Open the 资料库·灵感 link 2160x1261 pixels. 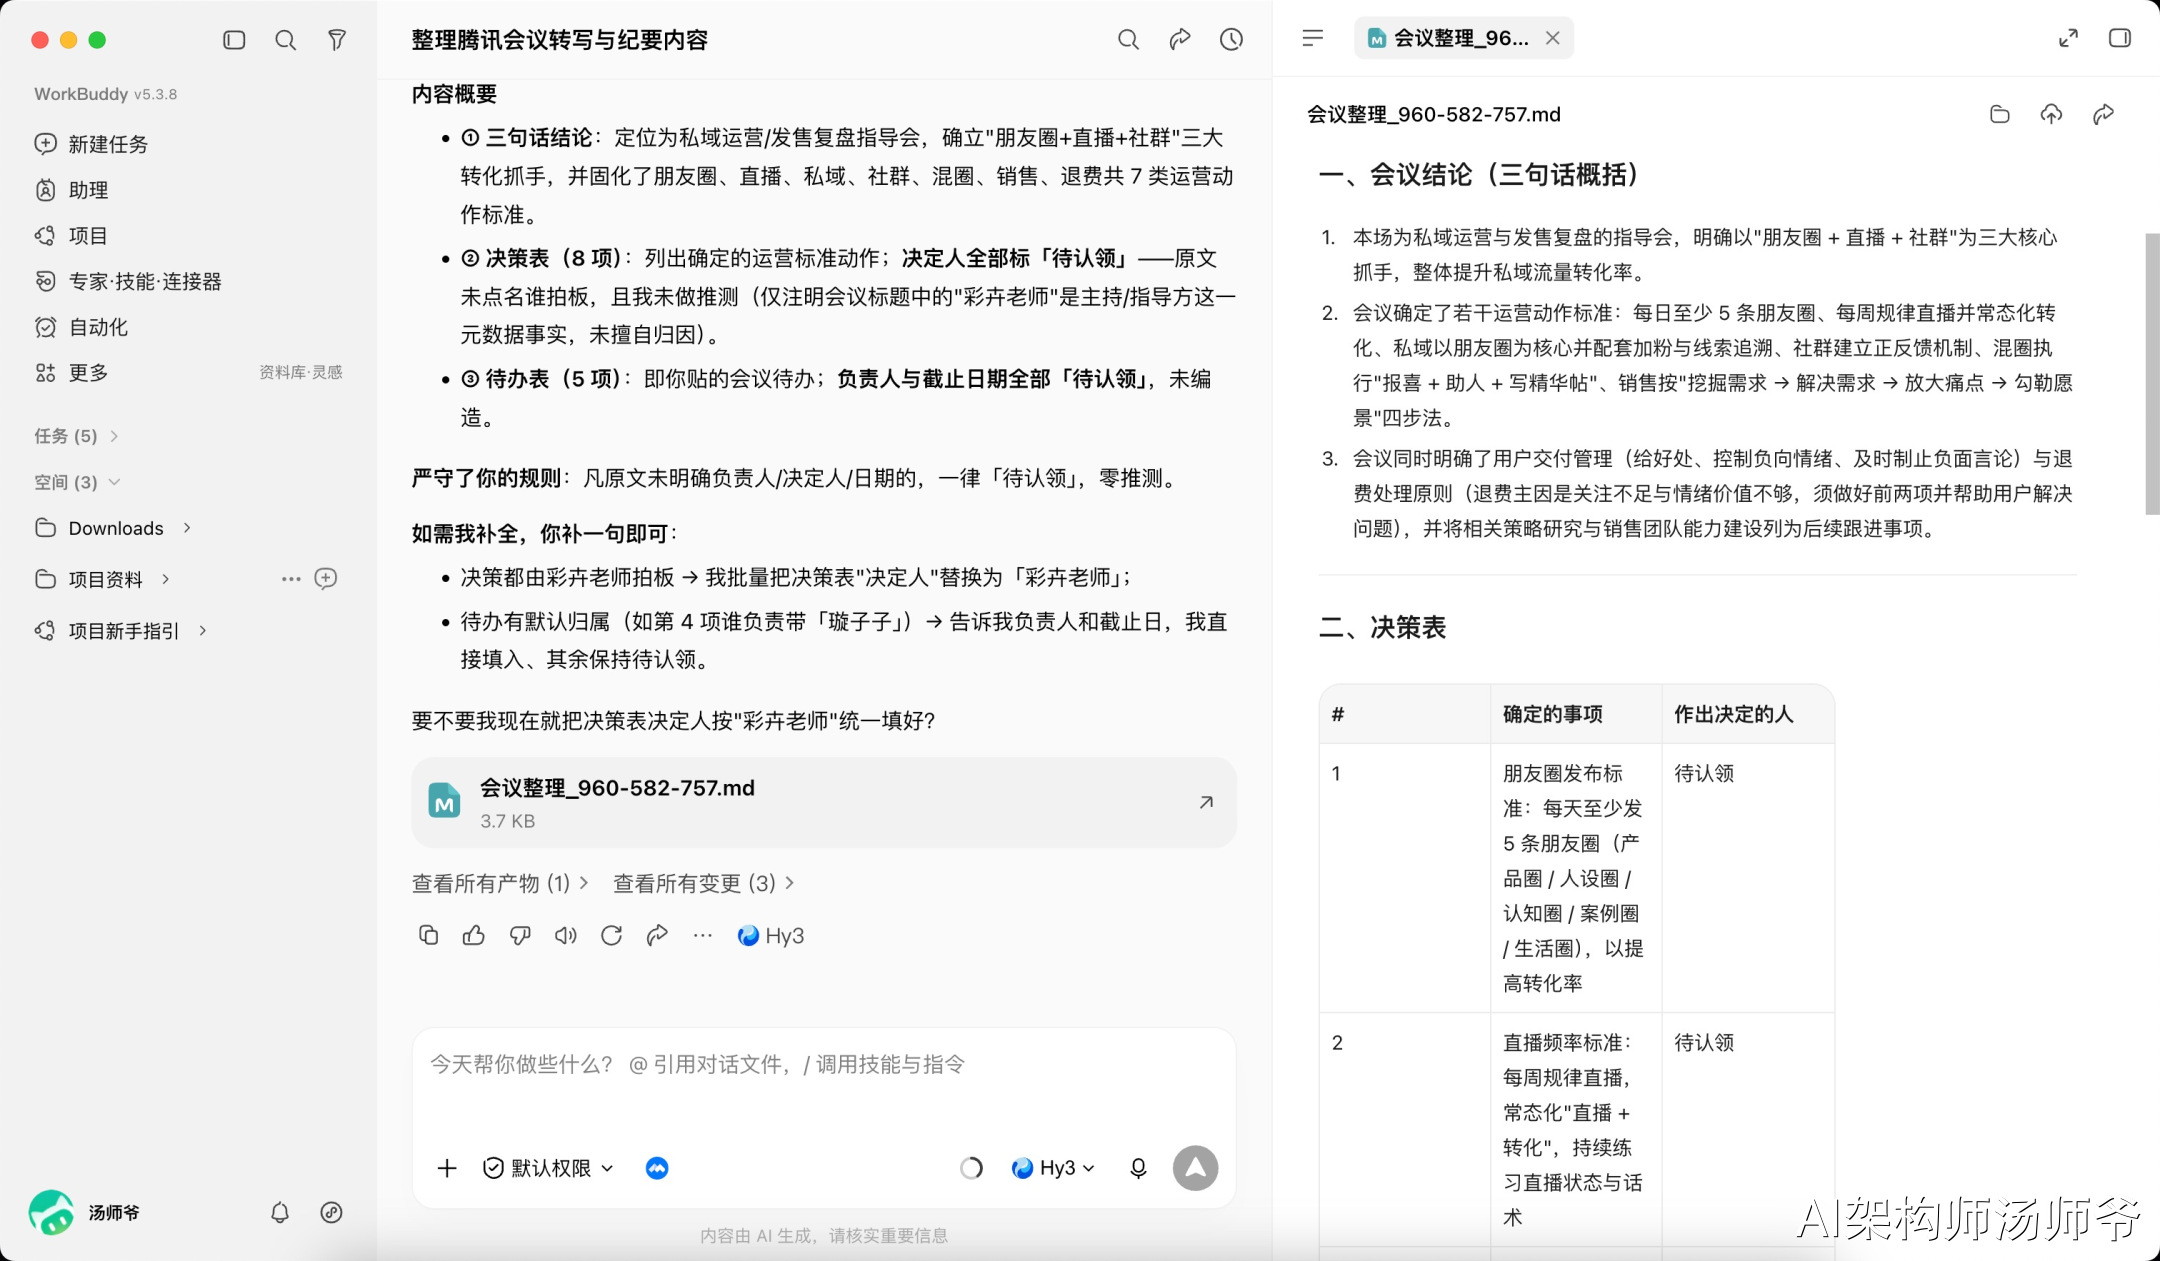tap(301, 372)
